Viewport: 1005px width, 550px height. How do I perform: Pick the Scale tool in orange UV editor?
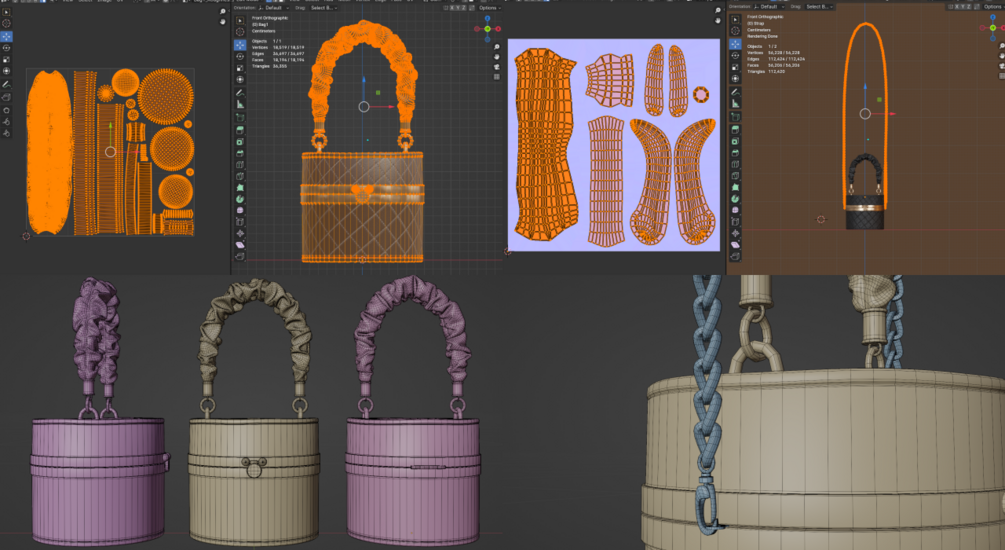click(6, 60)
